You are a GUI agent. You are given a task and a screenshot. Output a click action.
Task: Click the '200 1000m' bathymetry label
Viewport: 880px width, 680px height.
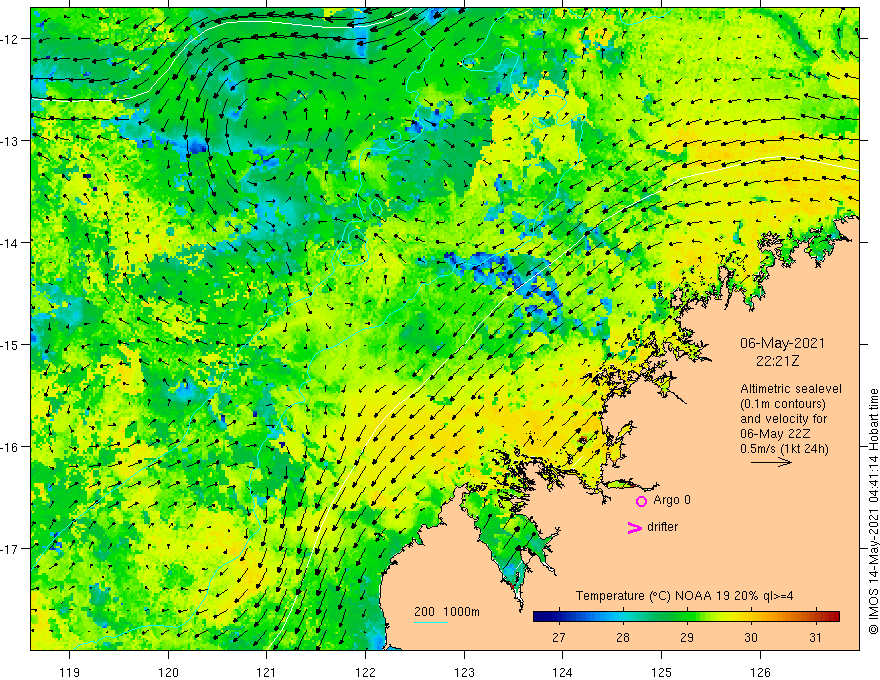(x=447, y=612)
